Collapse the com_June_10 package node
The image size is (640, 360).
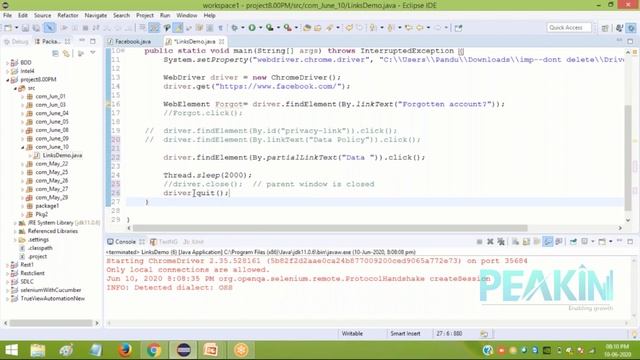tap(22, 147)
